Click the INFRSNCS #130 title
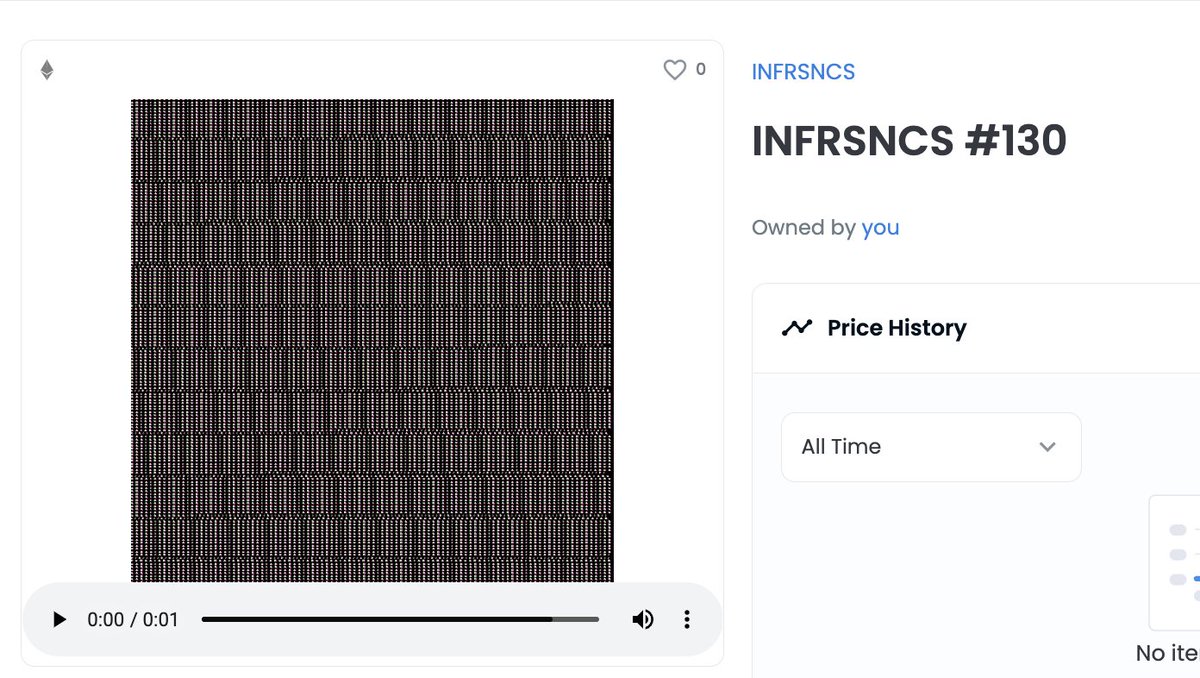1200x678 pixels. 909,142
